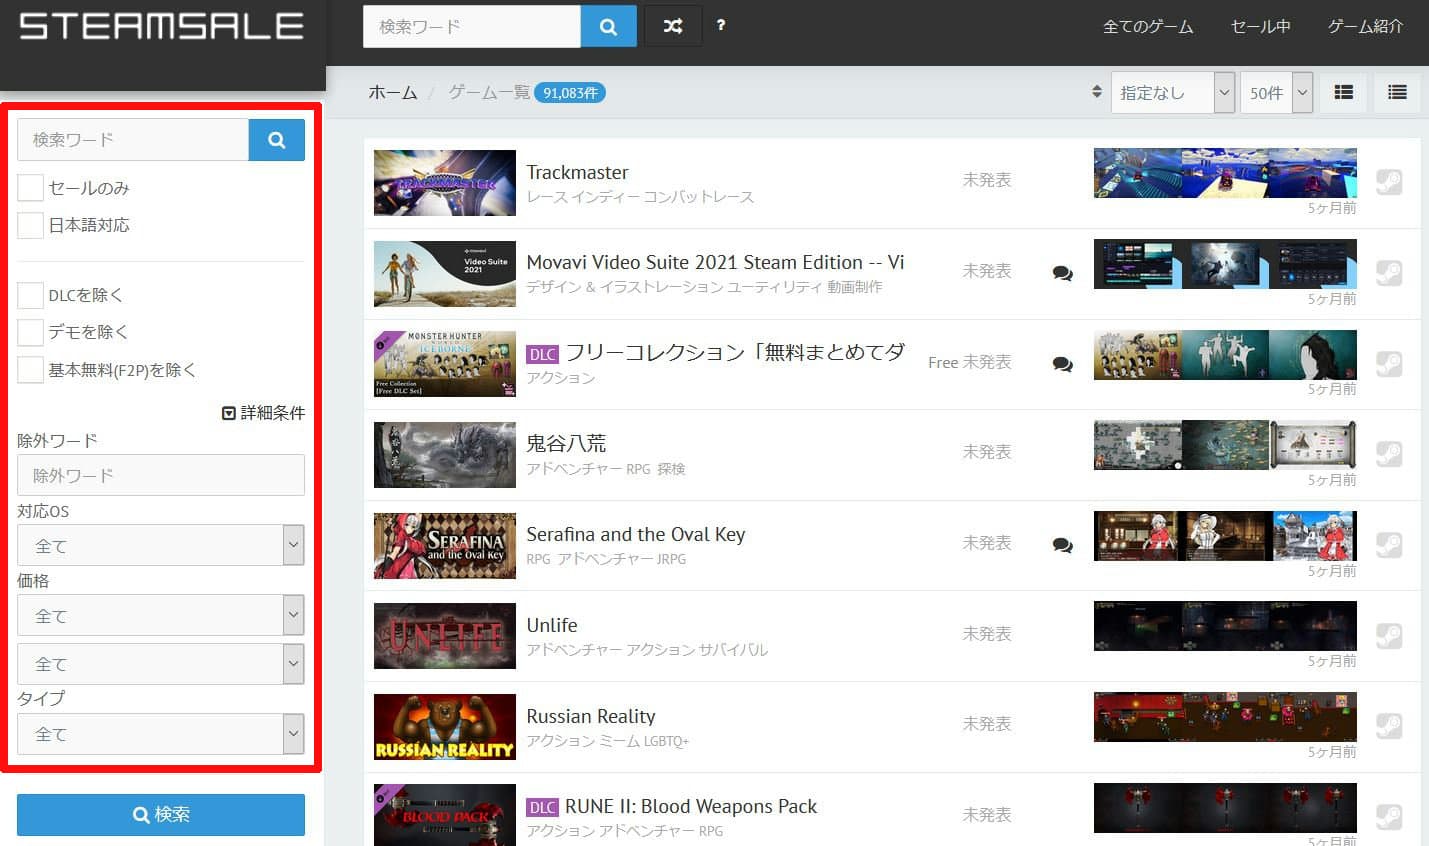Collapse the 詳細条件 section
The image size is (1429, 846).
[x=263, y=412]
